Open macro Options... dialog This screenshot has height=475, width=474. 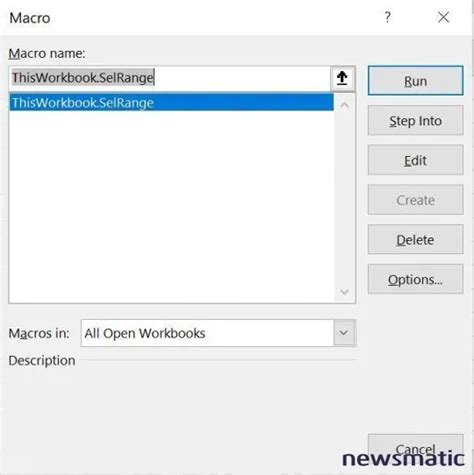coord(415,279)
